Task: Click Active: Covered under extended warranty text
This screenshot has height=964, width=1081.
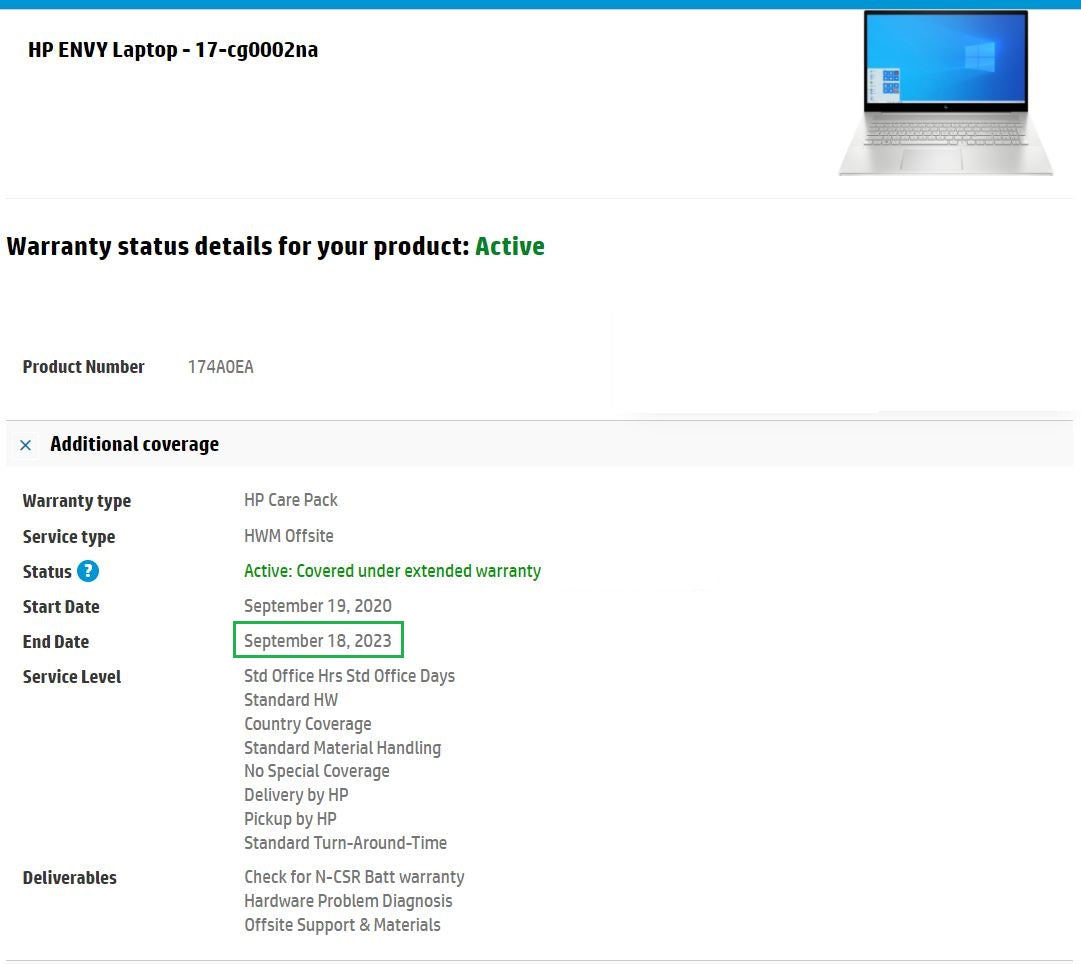Action: click(392, 571)
